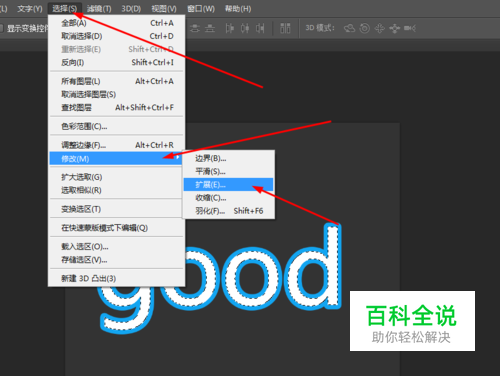Screen dimensions: 500x376
Task: Close the open 选择(S) menu
Action: tap(65, 9)
